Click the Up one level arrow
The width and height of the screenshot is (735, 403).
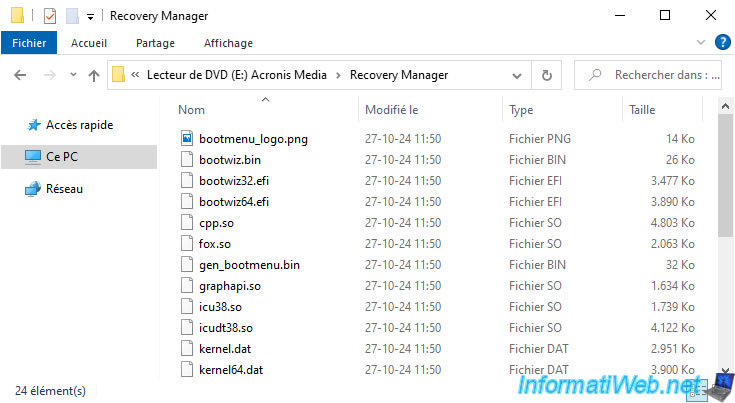[x=94, y=75]
